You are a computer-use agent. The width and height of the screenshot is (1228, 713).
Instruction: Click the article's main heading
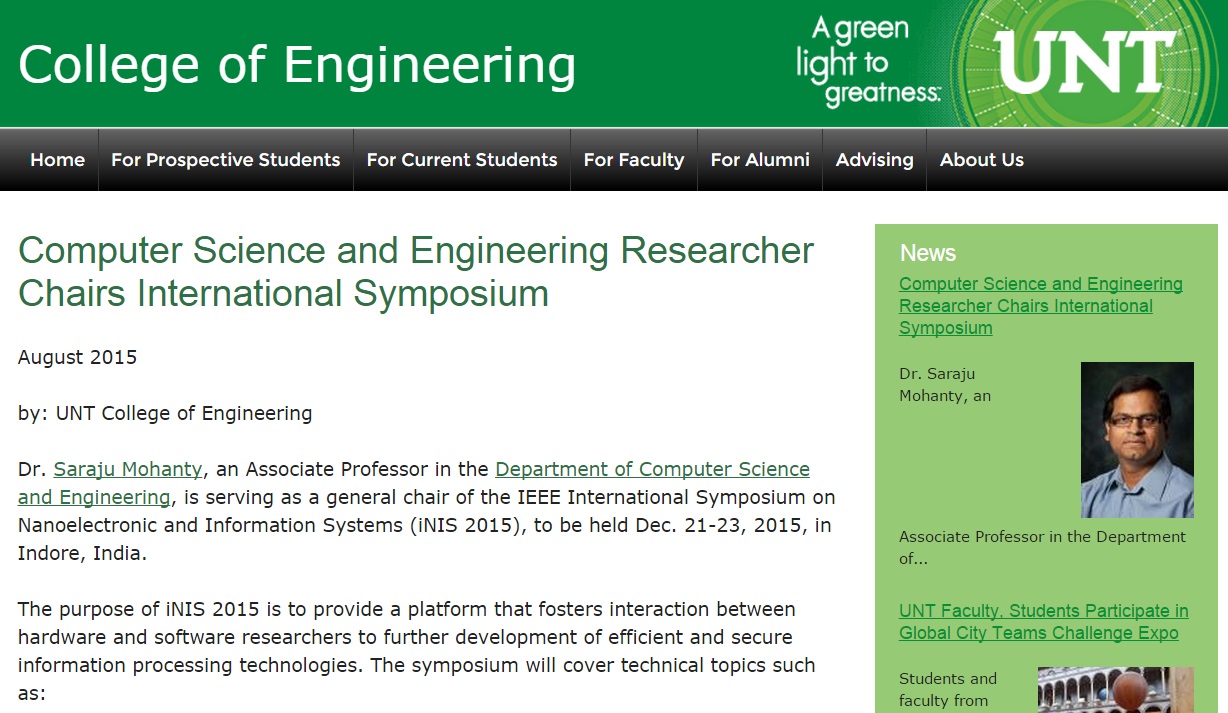coord(416,272)
